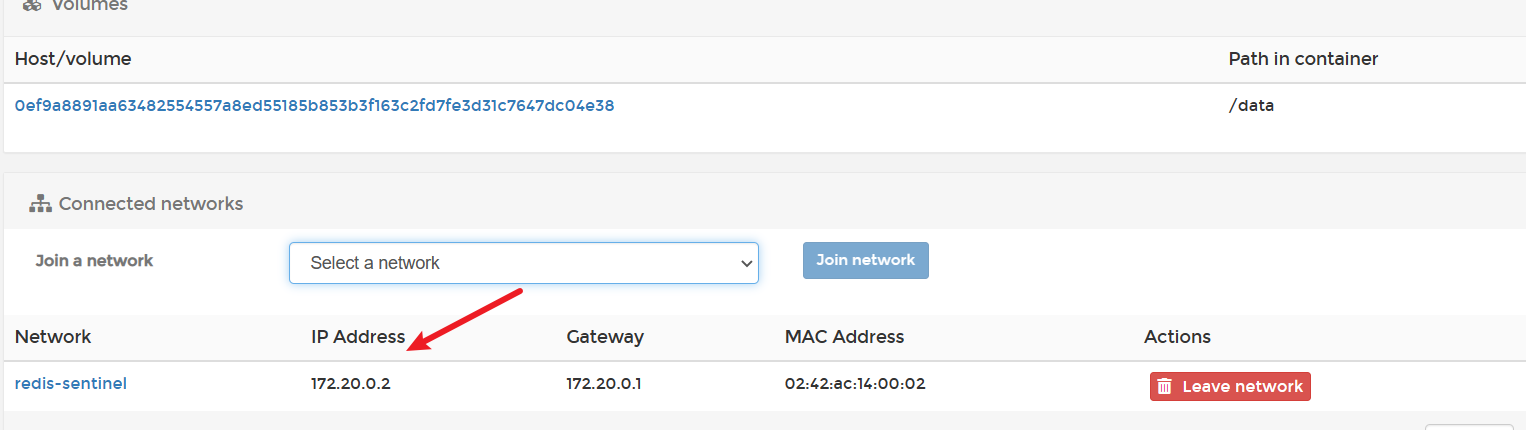The width and height of the screenshot is (1526, 430).
Task: Click the Volumes cubes icon at top
Action: point(33,5)
